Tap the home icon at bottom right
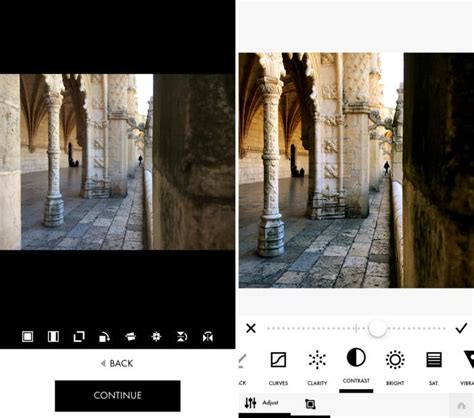Screen dimensions: 474x418 [461, 406]
